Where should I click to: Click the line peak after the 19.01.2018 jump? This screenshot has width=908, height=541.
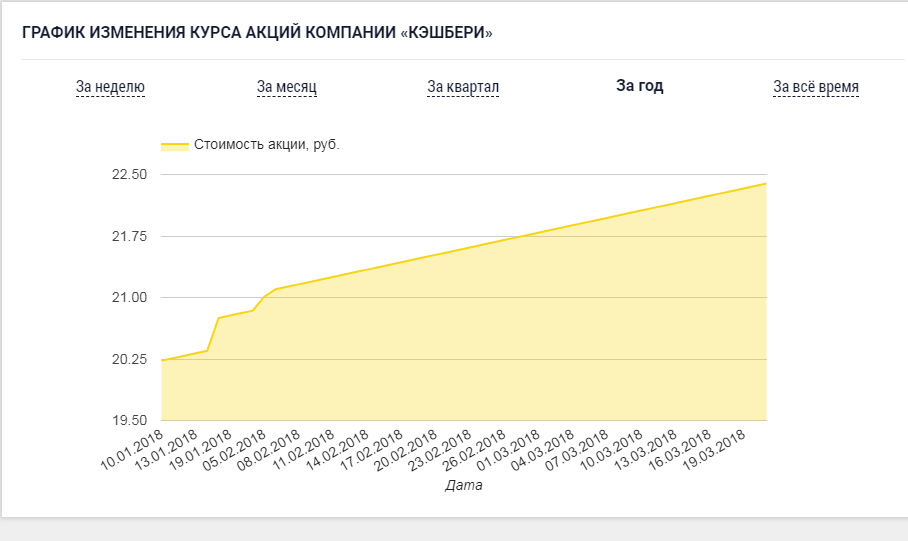pyautogui.click(x=218, y=317)
